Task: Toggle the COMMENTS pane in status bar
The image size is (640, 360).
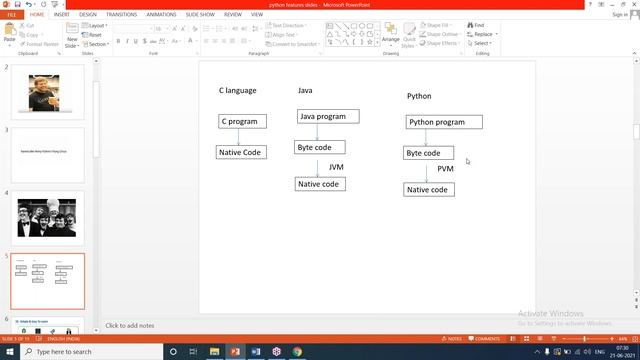Action: point(484,339)
